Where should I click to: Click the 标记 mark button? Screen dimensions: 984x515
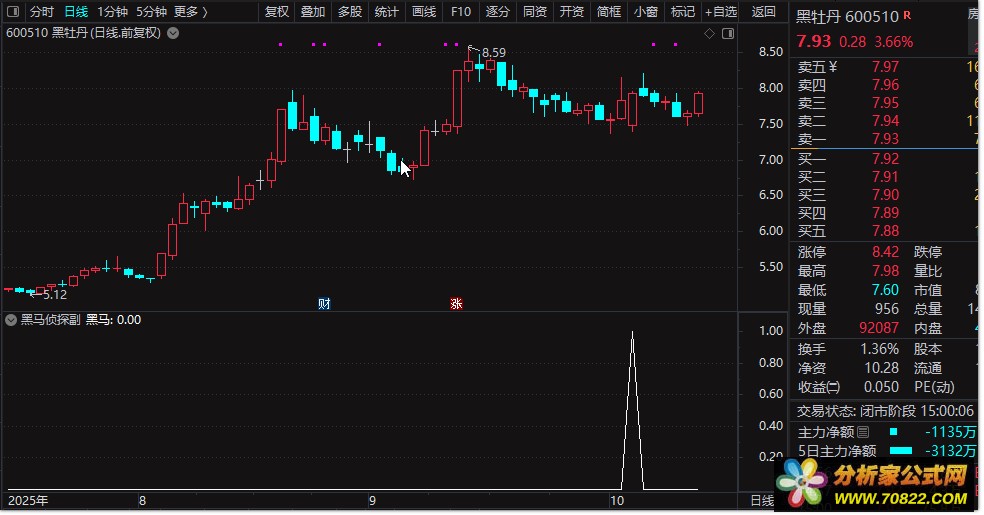(683, 12)
